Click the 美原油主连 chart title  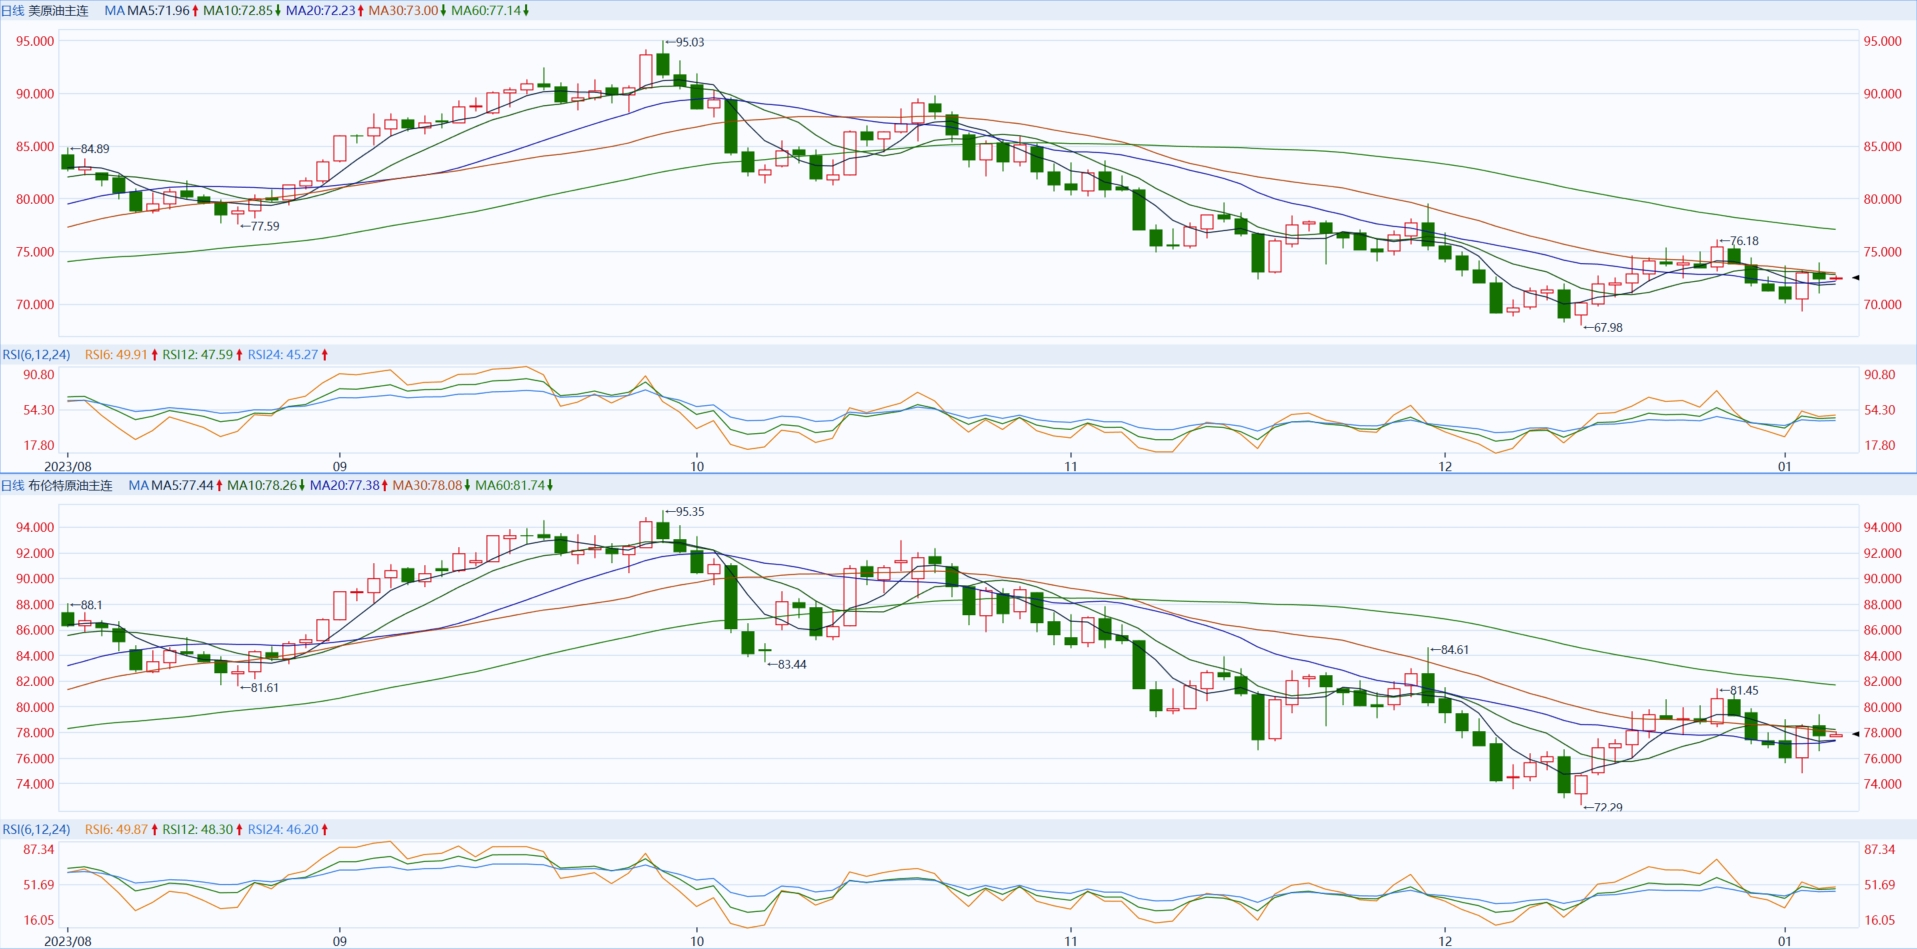point(58,11)
